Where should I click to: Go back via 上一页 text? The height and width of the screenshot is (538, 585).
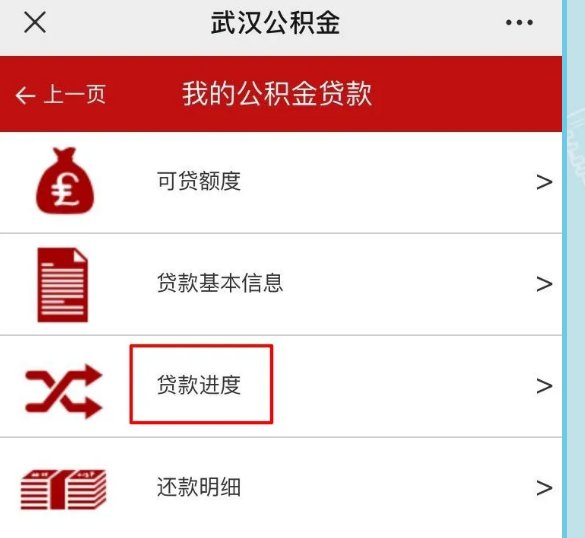point(75,94)
